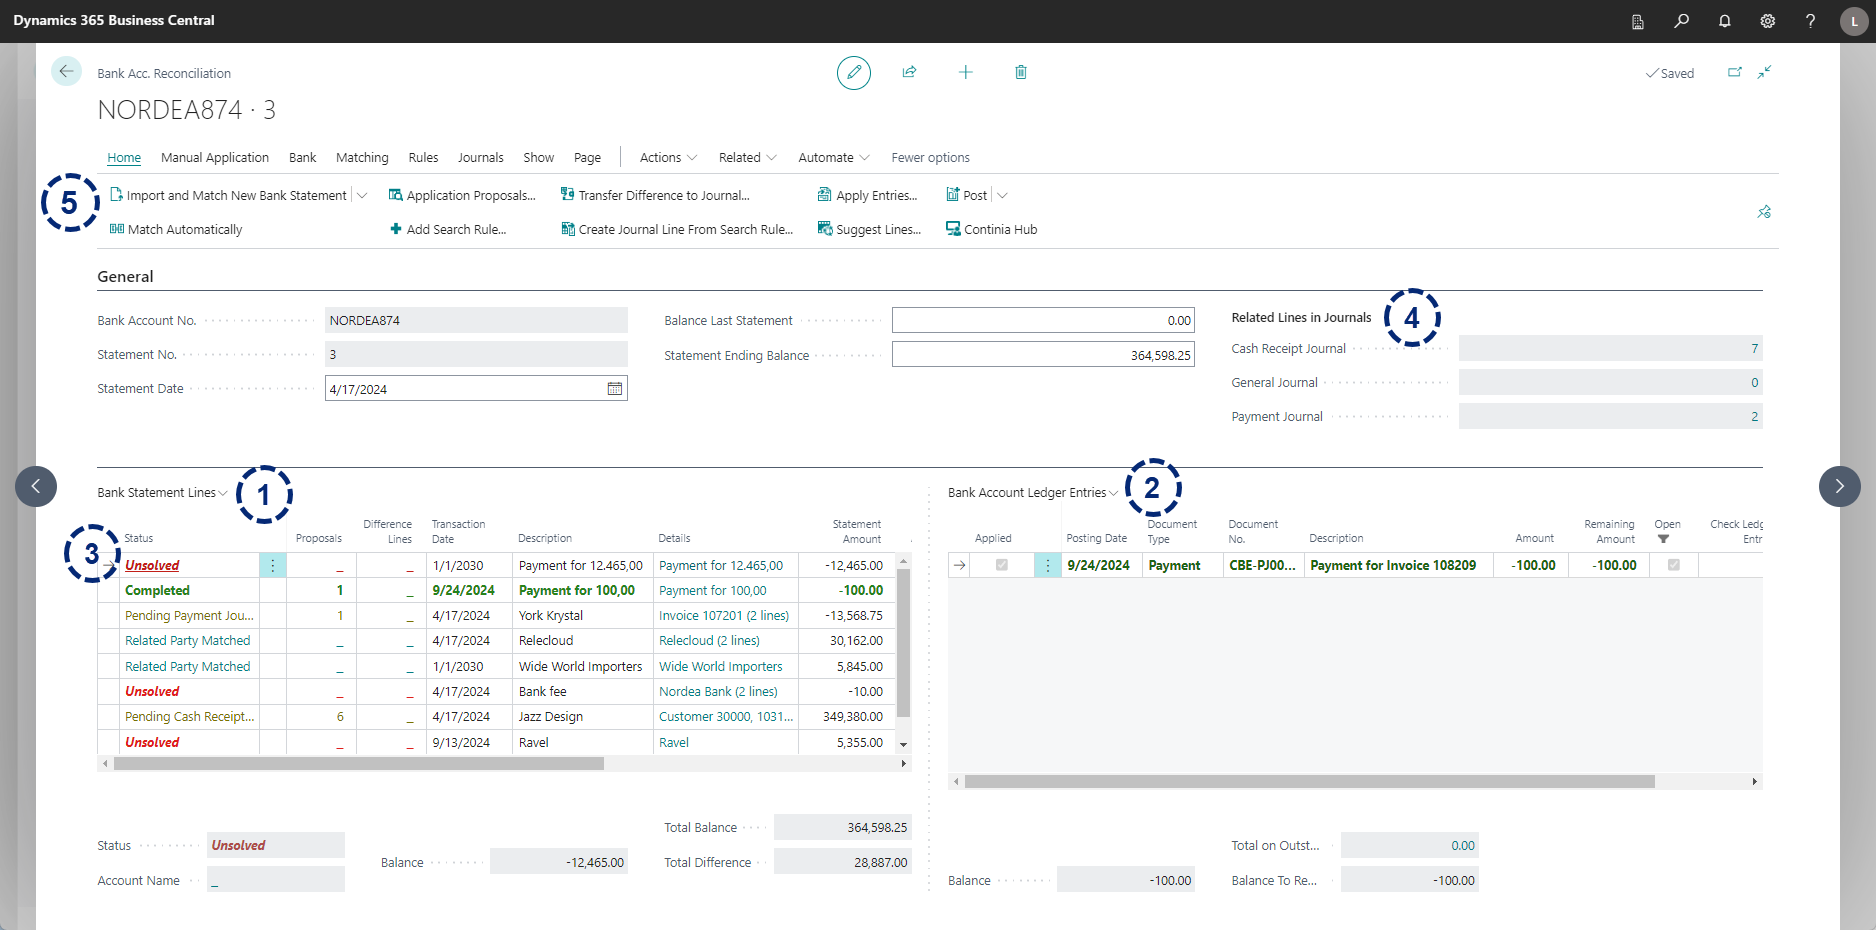This screenshot has height=930, width=1876.
Task: Select Manual Application tab
Action: click(215, 157)
